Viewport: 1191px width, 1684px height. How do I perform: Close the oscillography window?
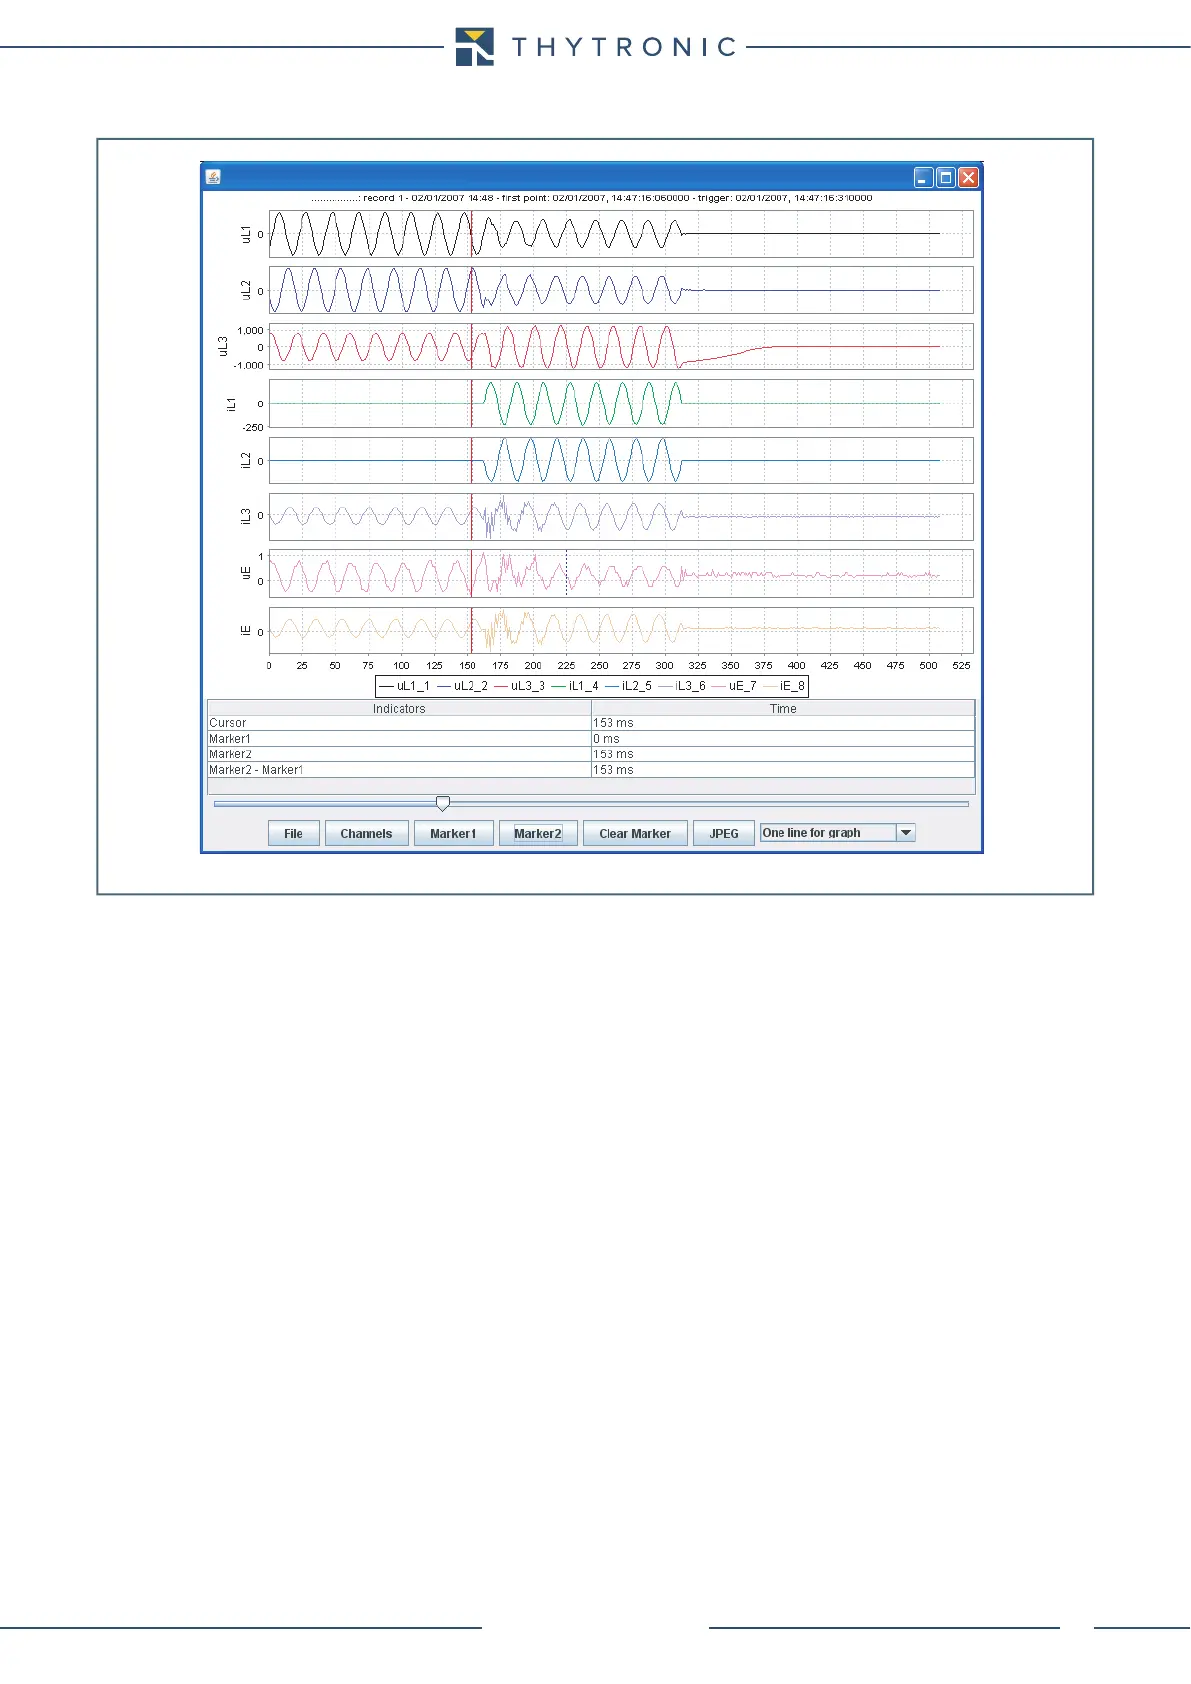pyautogui.click(x=968, y=178)
